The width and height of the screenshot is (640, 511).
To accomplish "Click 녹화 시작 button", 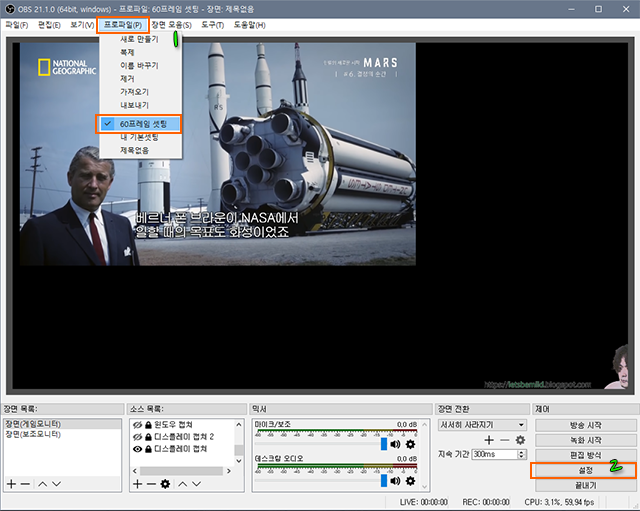I will click(586, 440).
